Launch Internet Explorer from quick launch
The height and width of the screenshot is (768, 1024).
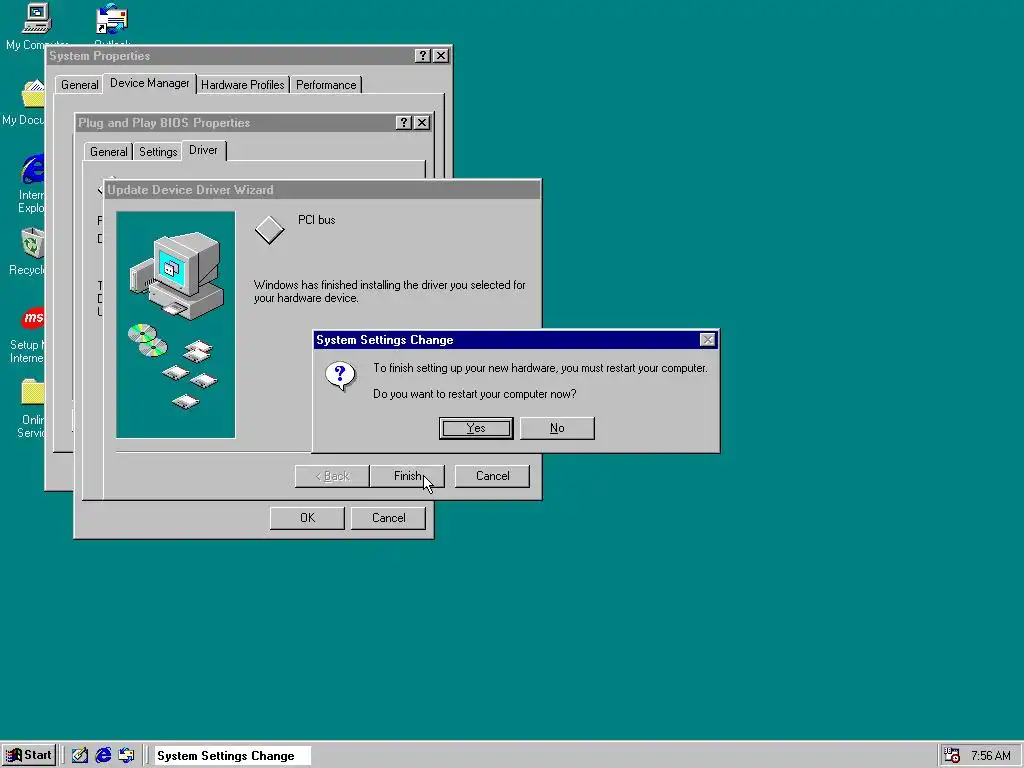(103, 756)
